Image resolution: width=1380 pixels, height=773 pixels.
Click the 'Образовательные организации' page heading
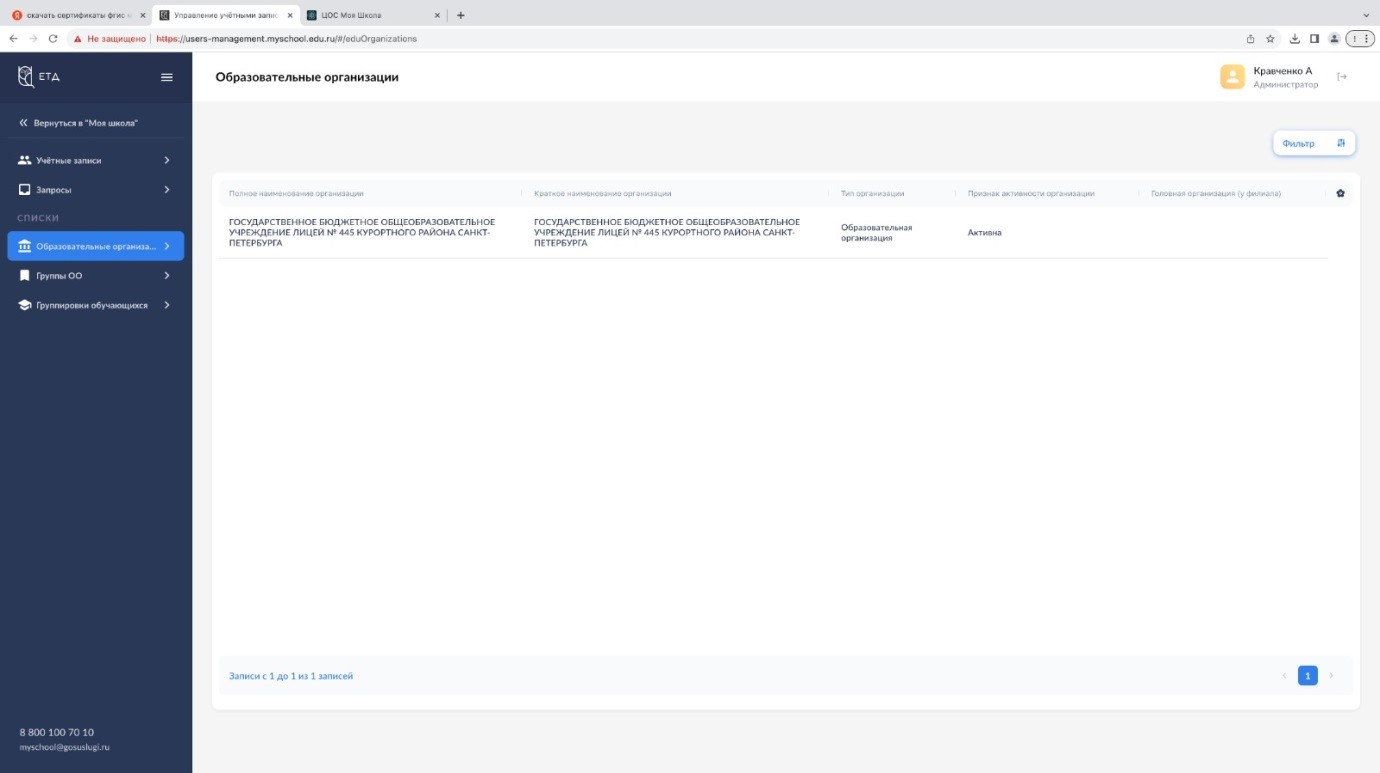tap(307, 77)
